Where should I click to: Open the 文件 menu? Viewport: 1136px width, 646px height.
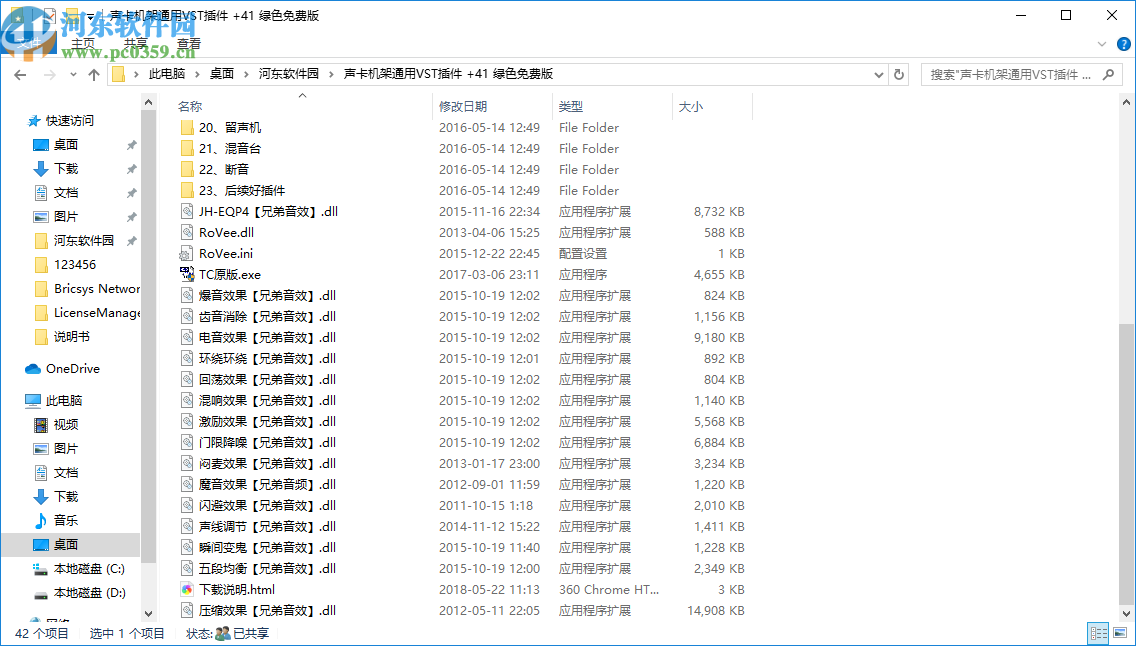[x=28, y=43]
